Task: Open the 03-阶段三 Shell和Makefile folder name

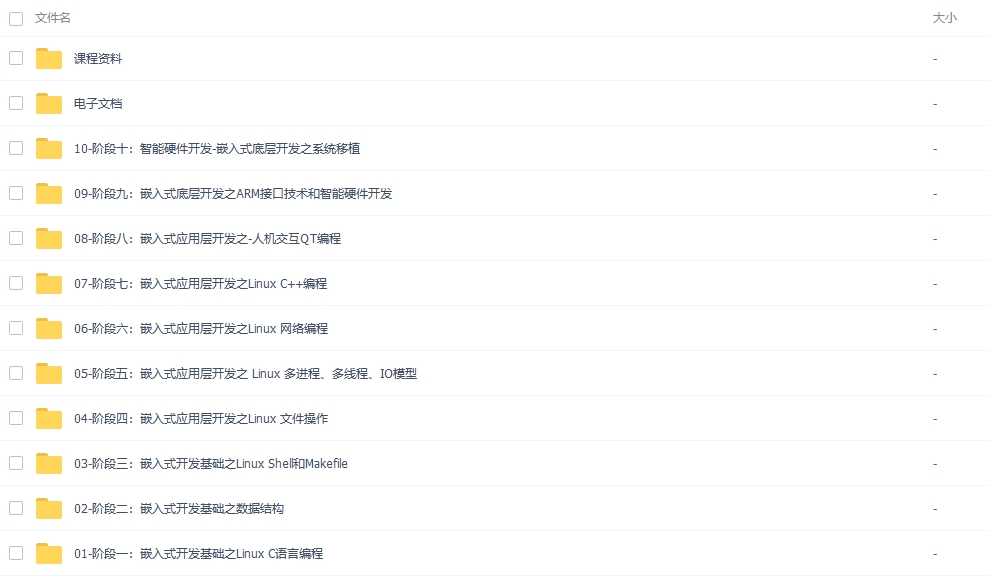Action: 210,464
